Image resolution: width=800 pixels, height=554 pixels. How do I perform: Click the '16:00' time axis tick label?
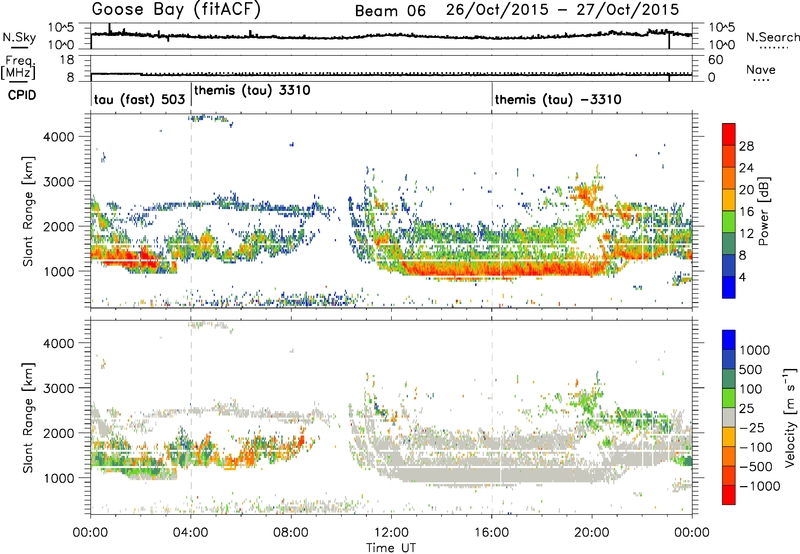(x=491, y=533)
